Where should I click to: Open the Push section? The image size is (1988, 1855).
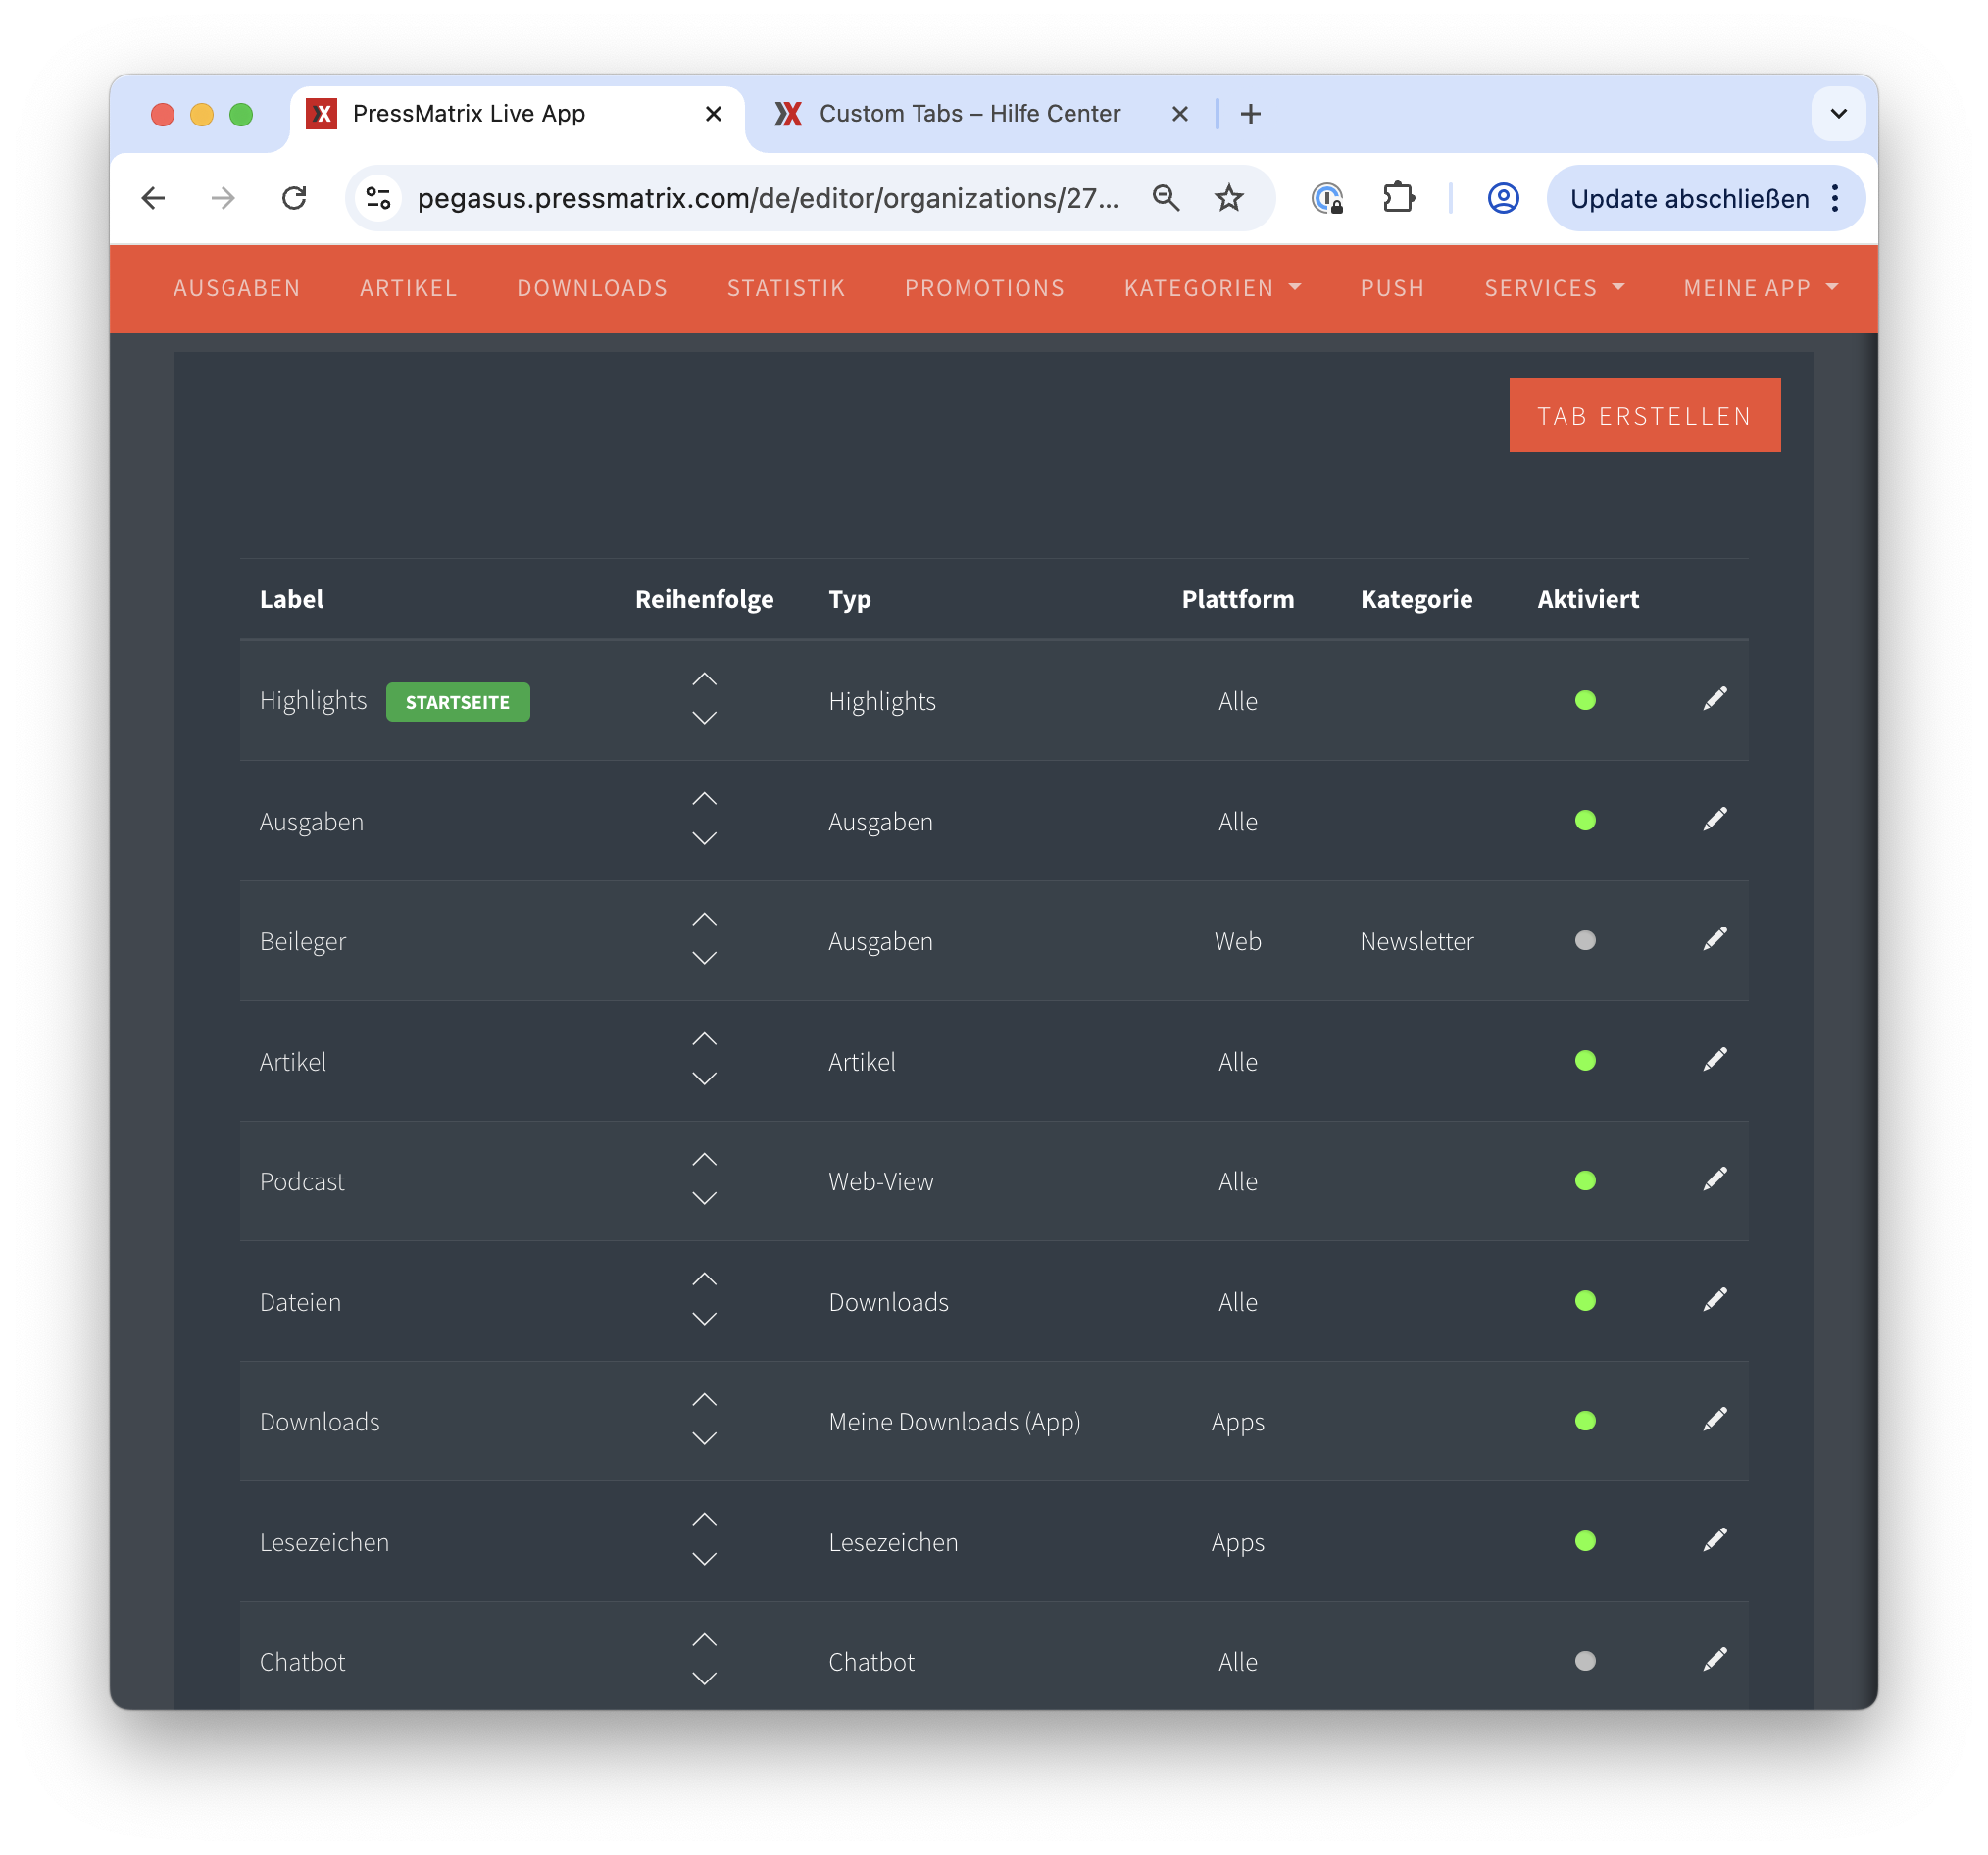coord(1391,288)
